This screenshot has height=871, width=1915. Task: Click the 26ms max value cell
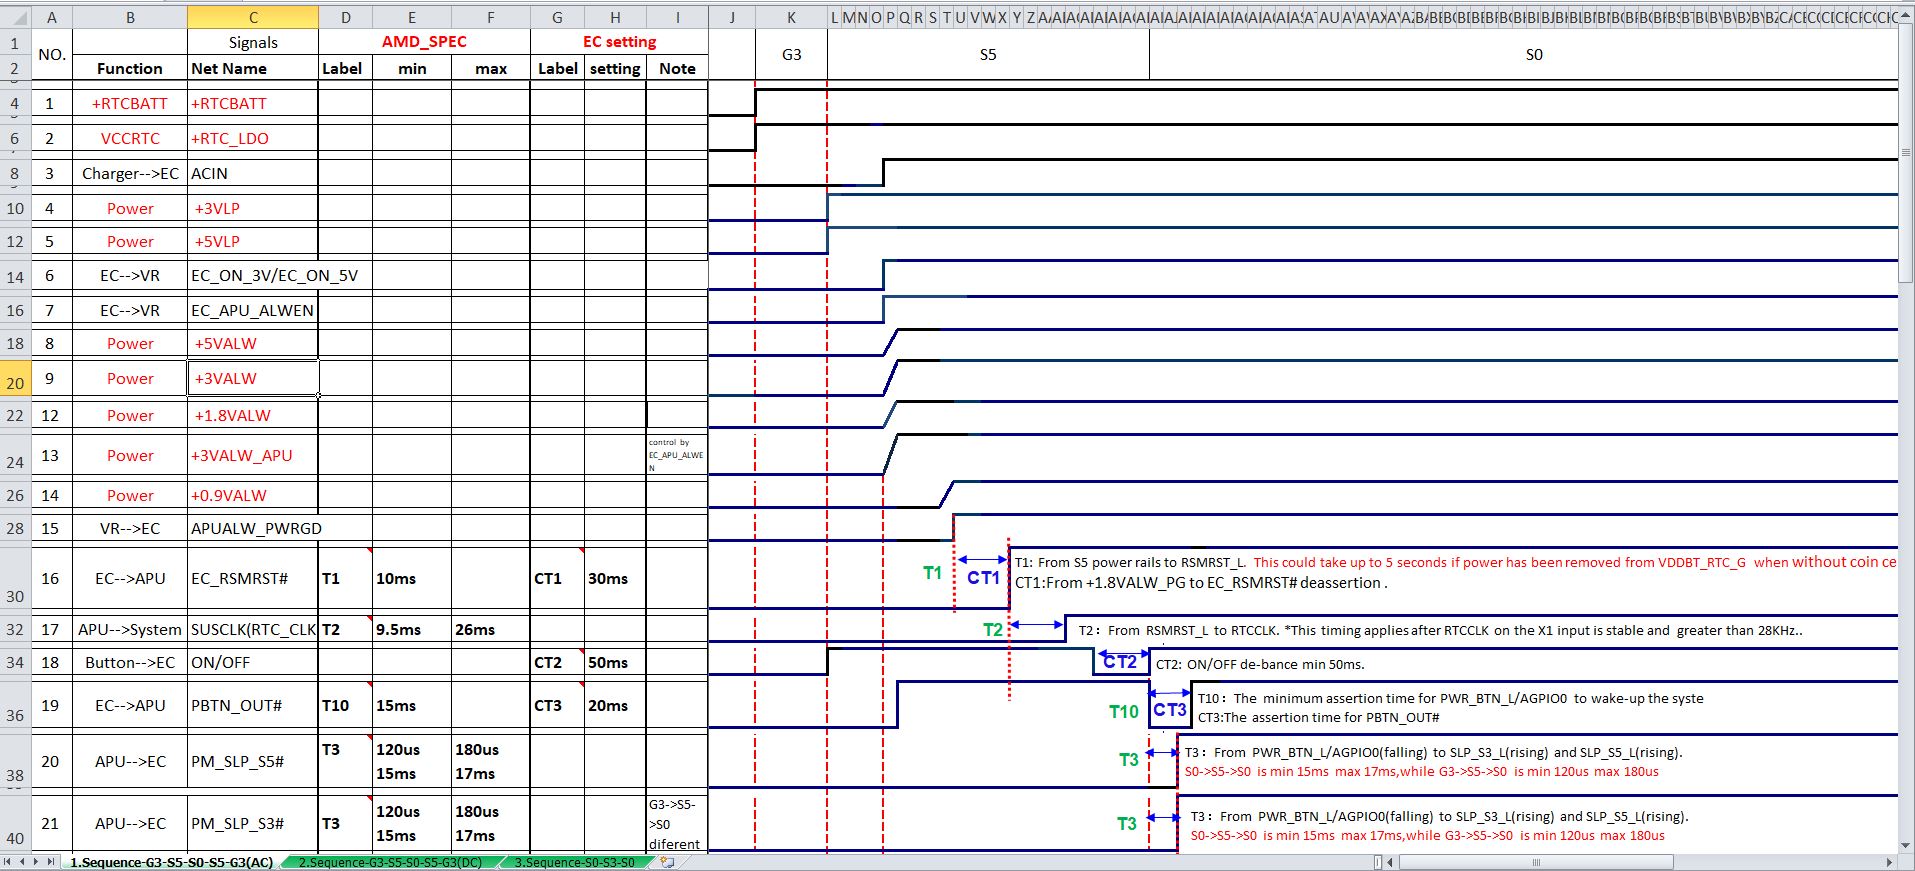pyautogui.click(x=491, y=629)
